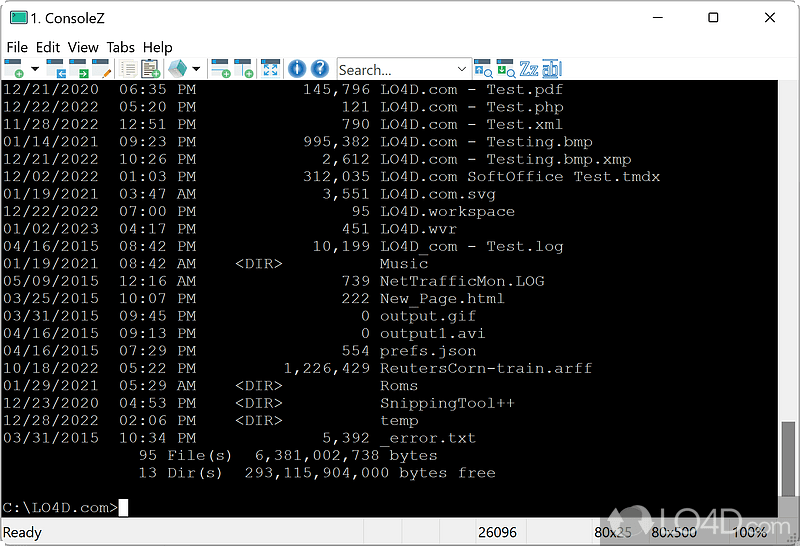Viewport: 800px width, 546px height.
Task: Maximize the ConsoleZ window
Action: pos(713,18)
